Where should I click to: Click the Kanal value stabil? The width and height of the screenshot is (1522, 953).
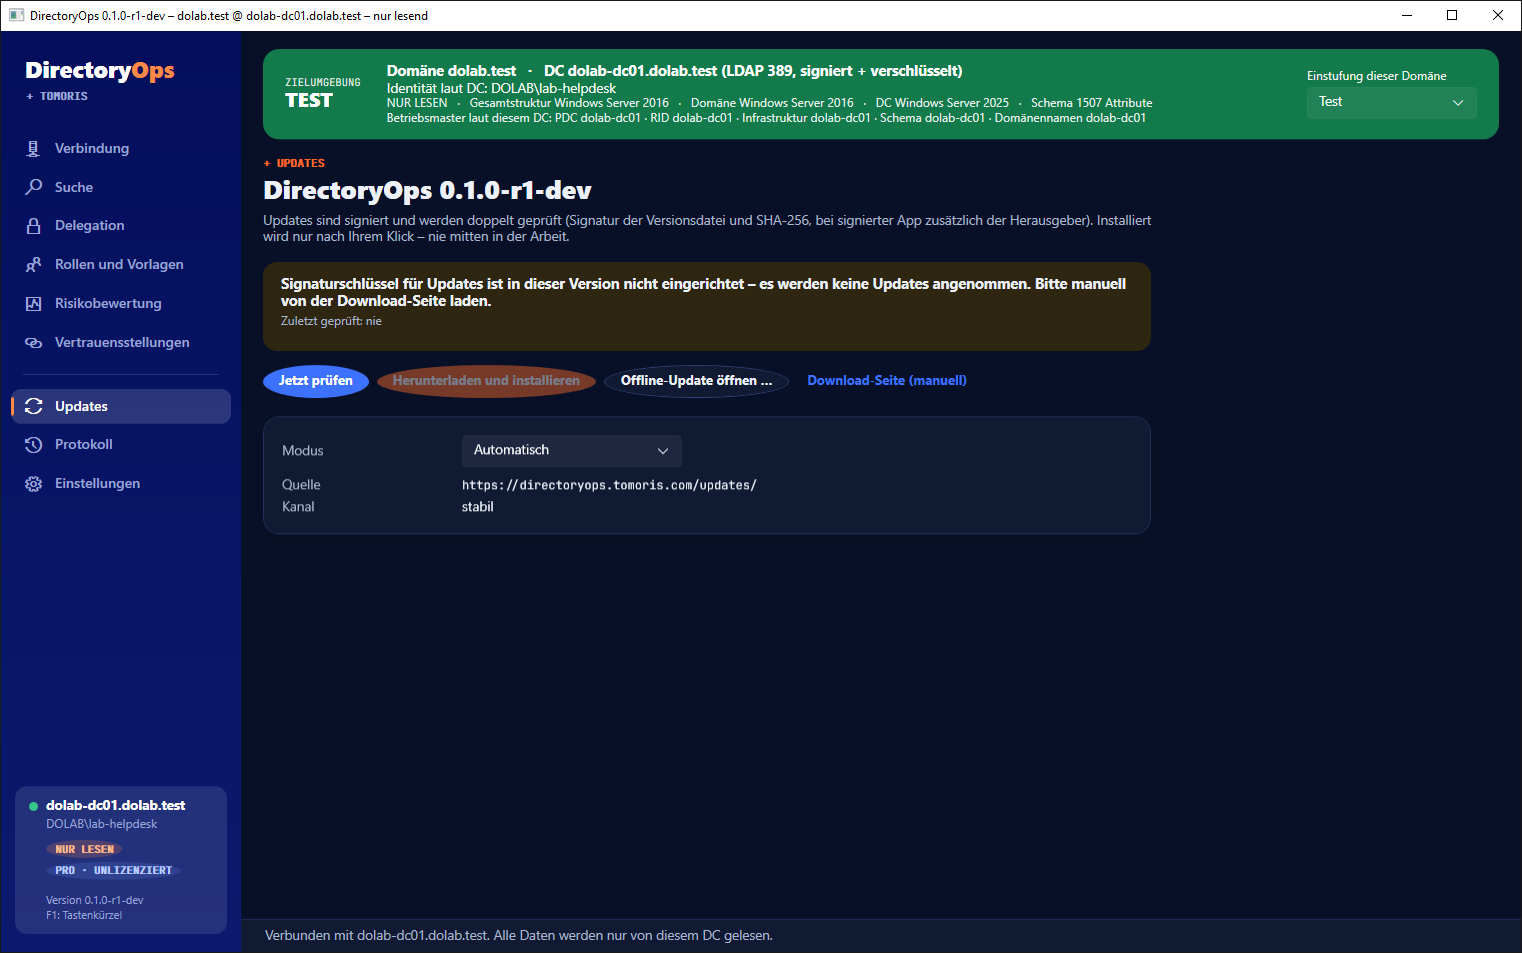[x=478, y=507]
